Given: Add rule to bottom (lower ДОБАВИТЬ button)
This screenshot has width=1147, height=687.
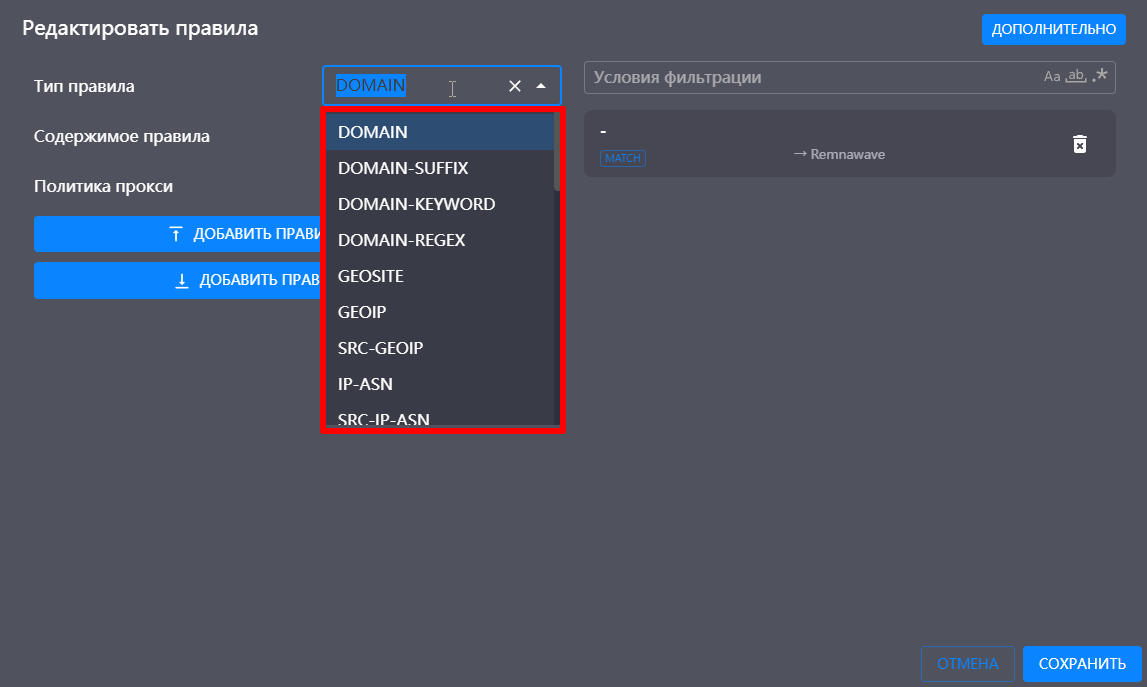Looking at the screenshot, I should pyautogui.click(x=178, y=280).
